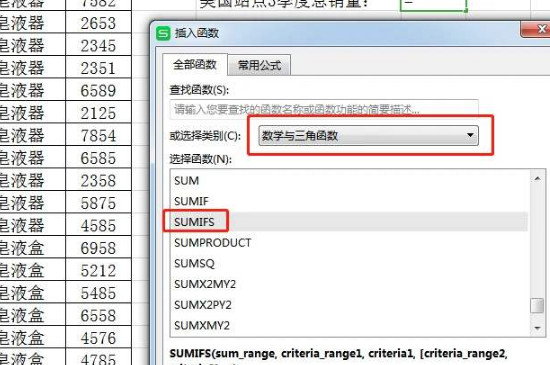Screen dimensions: 550x365
Task: Select spreadsheet cell with value 7854
Action: 98,135
